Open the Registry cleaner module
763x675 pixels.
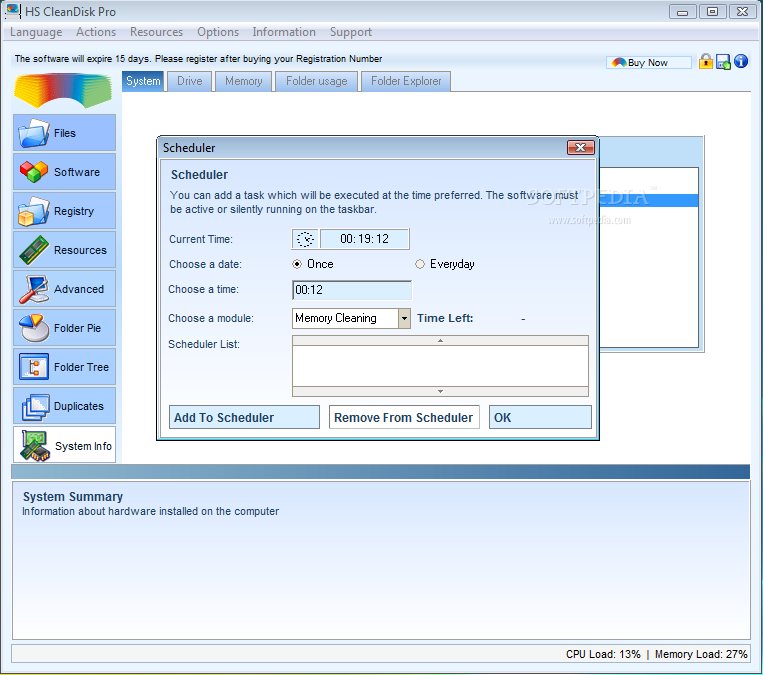(x=64, y=211)
